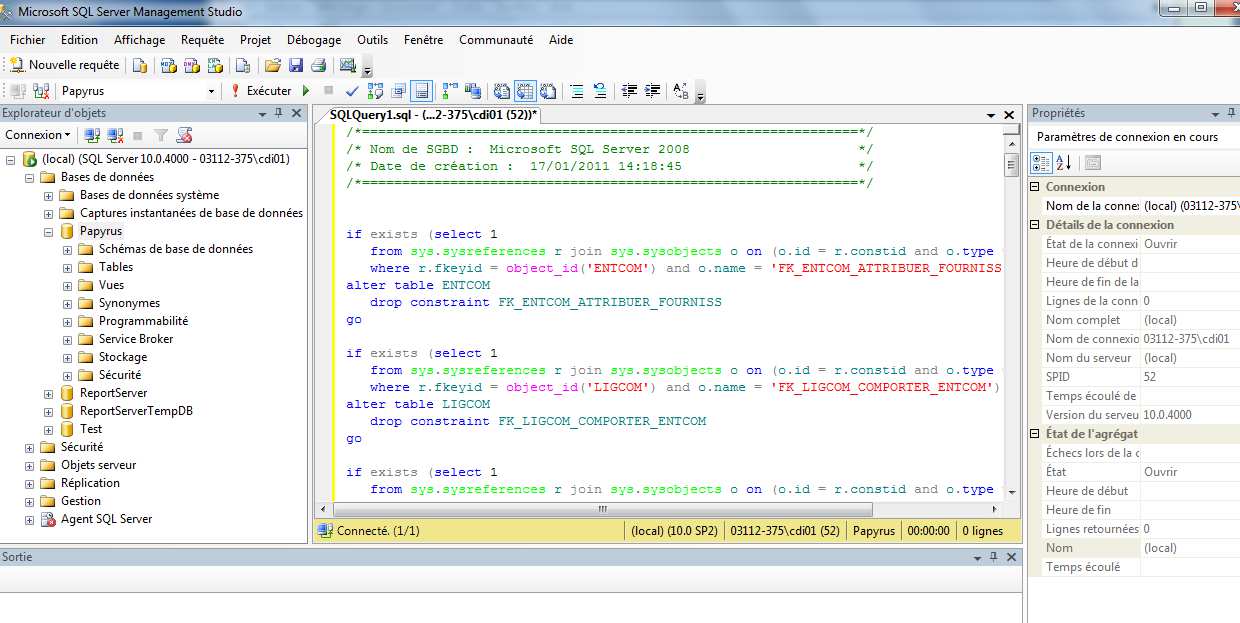The image size is (1240, 623).
Task: Click the Increase indent icon in the toolbar
Action: coord(650,91)
